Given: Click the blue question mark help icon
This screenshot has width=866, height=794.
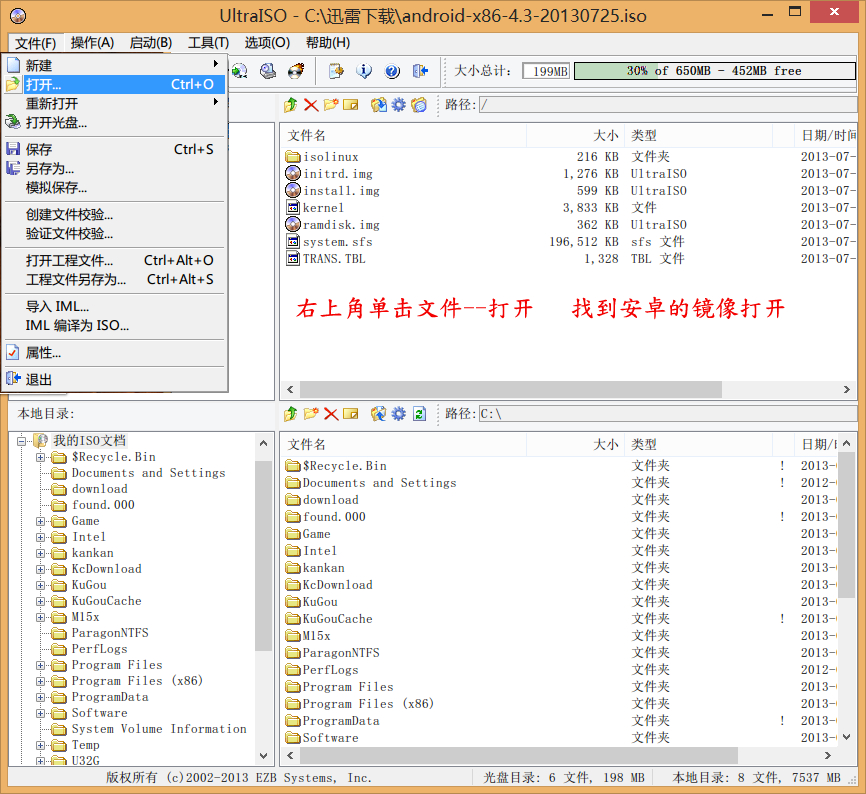Looking at the screenshot, I should [x=392, y=71].
